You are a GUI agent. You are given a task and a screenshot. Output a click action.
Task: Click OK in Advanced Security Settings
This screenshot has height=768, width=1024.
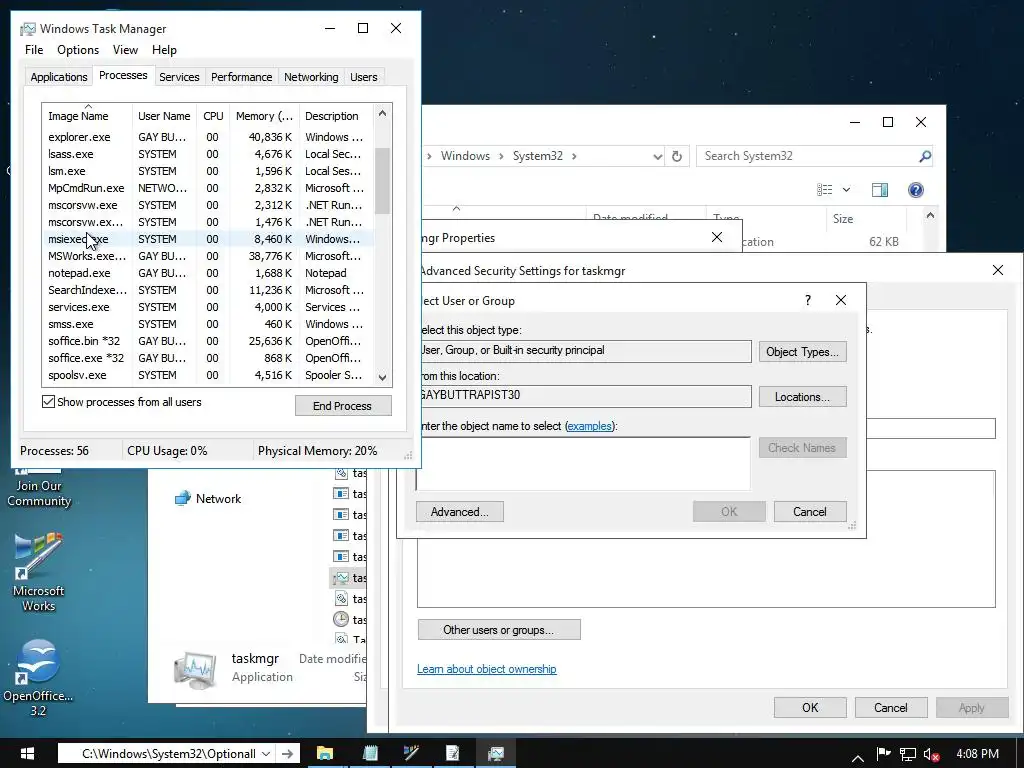(x=810, y=707)
